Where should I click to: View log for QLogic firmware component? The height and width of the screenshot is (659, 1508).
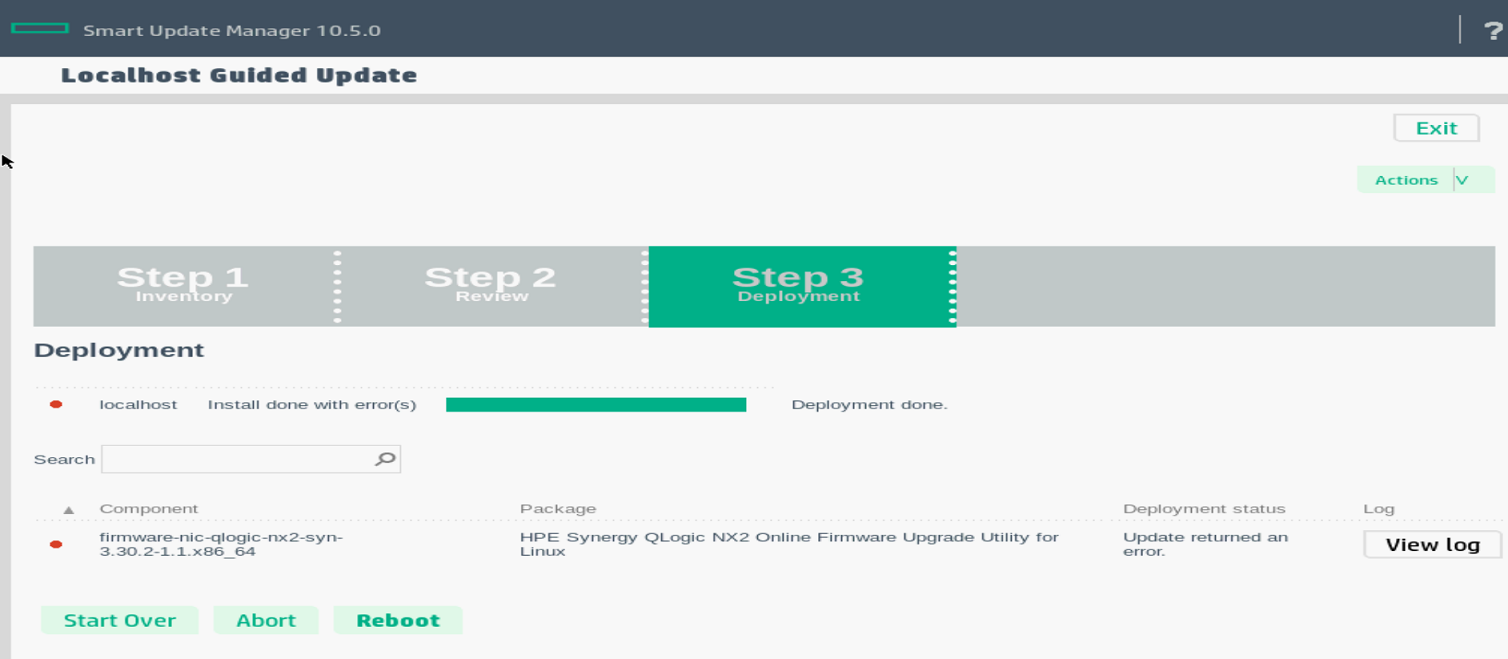coord(1432,544)
